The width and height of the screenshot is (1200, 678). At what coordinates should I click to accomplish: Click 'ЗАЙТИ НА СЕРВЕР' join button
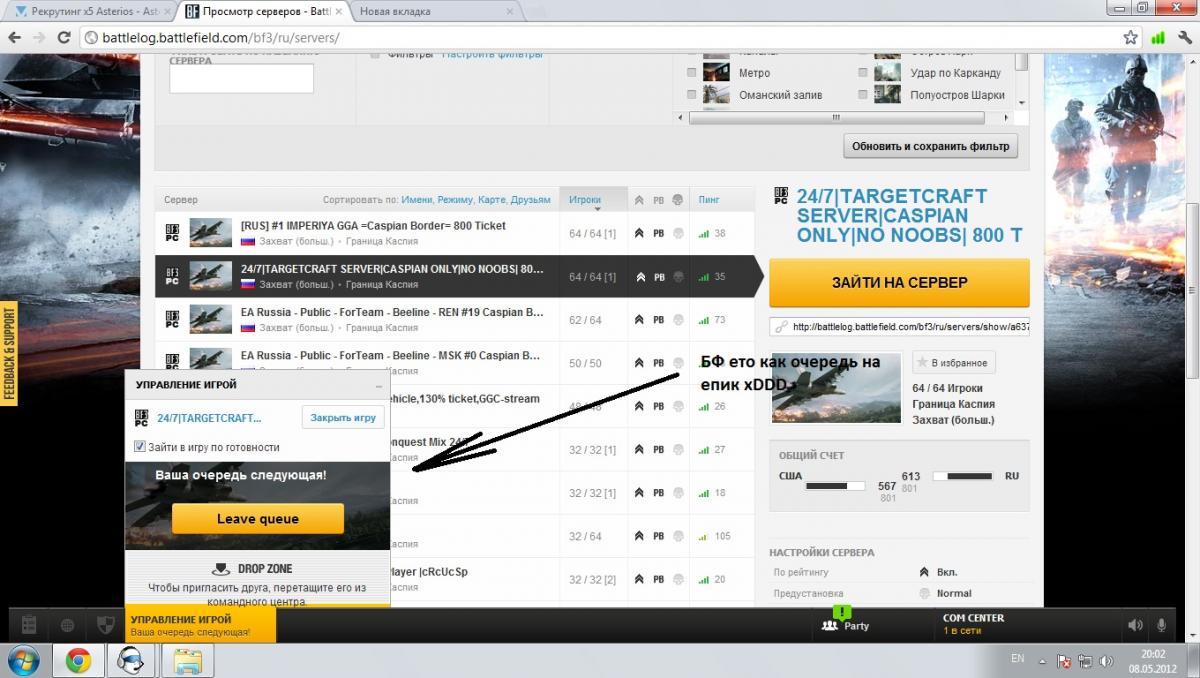[899, 283]
